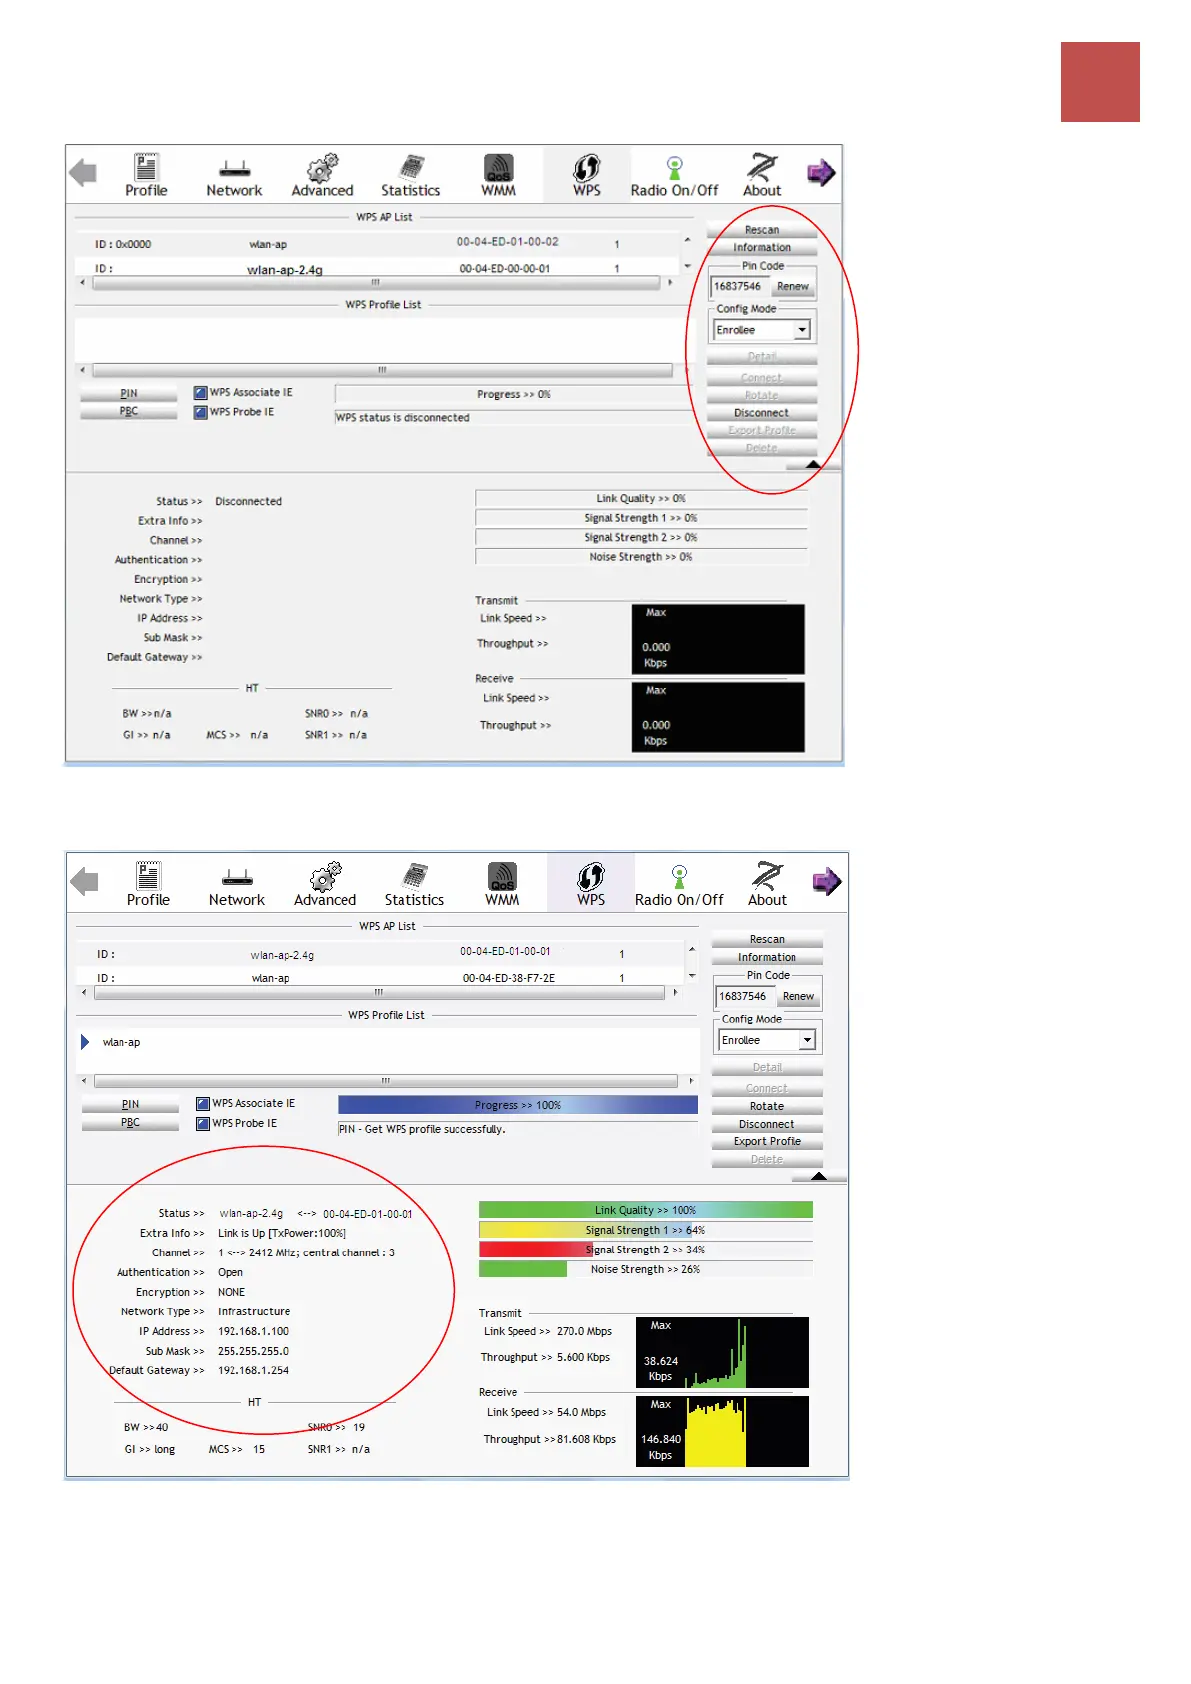Open Network icon in lower window
Viewport: 1191px width, 1684px height.
point(237,884)
